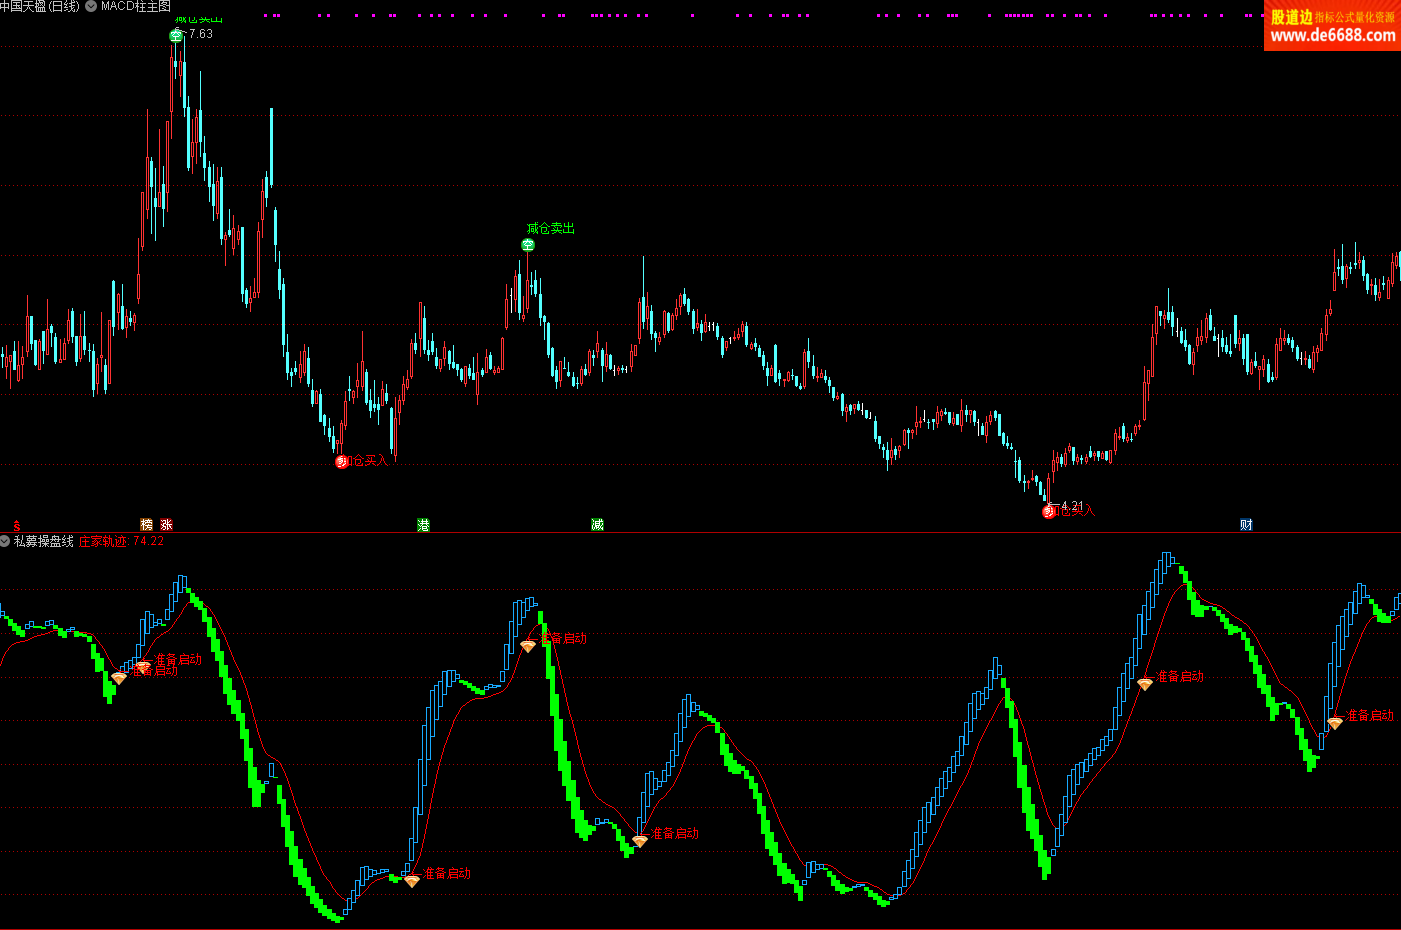The image size is (1401, 930).
Task: Click the green 减 event marker
Action: coord(597,524)
